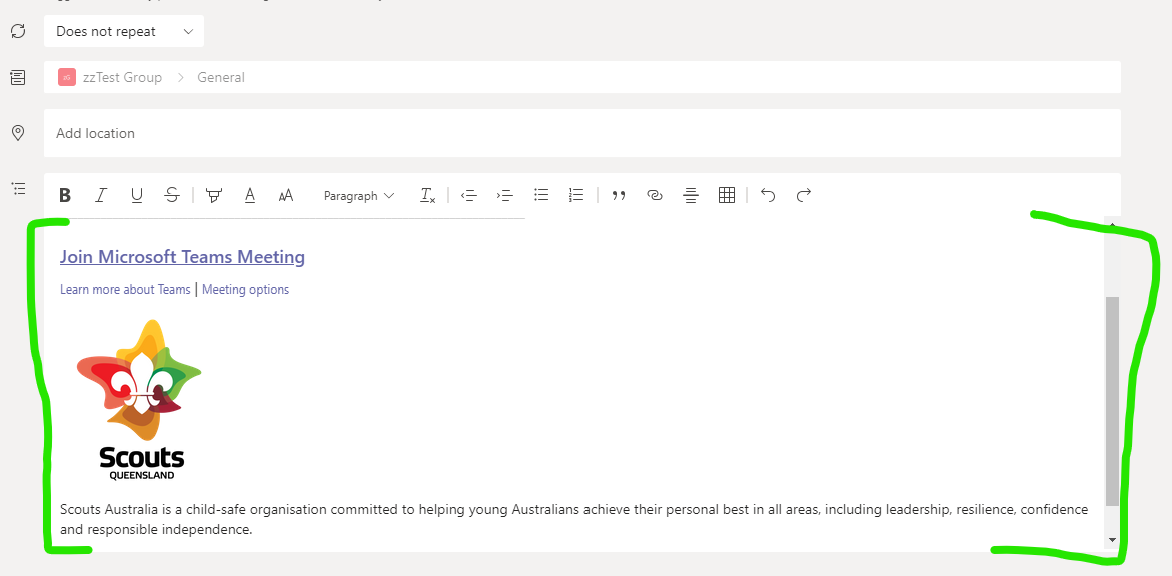
Task: Open the Join Microsoft Teams Meeting link
Action: pos(182,257)
